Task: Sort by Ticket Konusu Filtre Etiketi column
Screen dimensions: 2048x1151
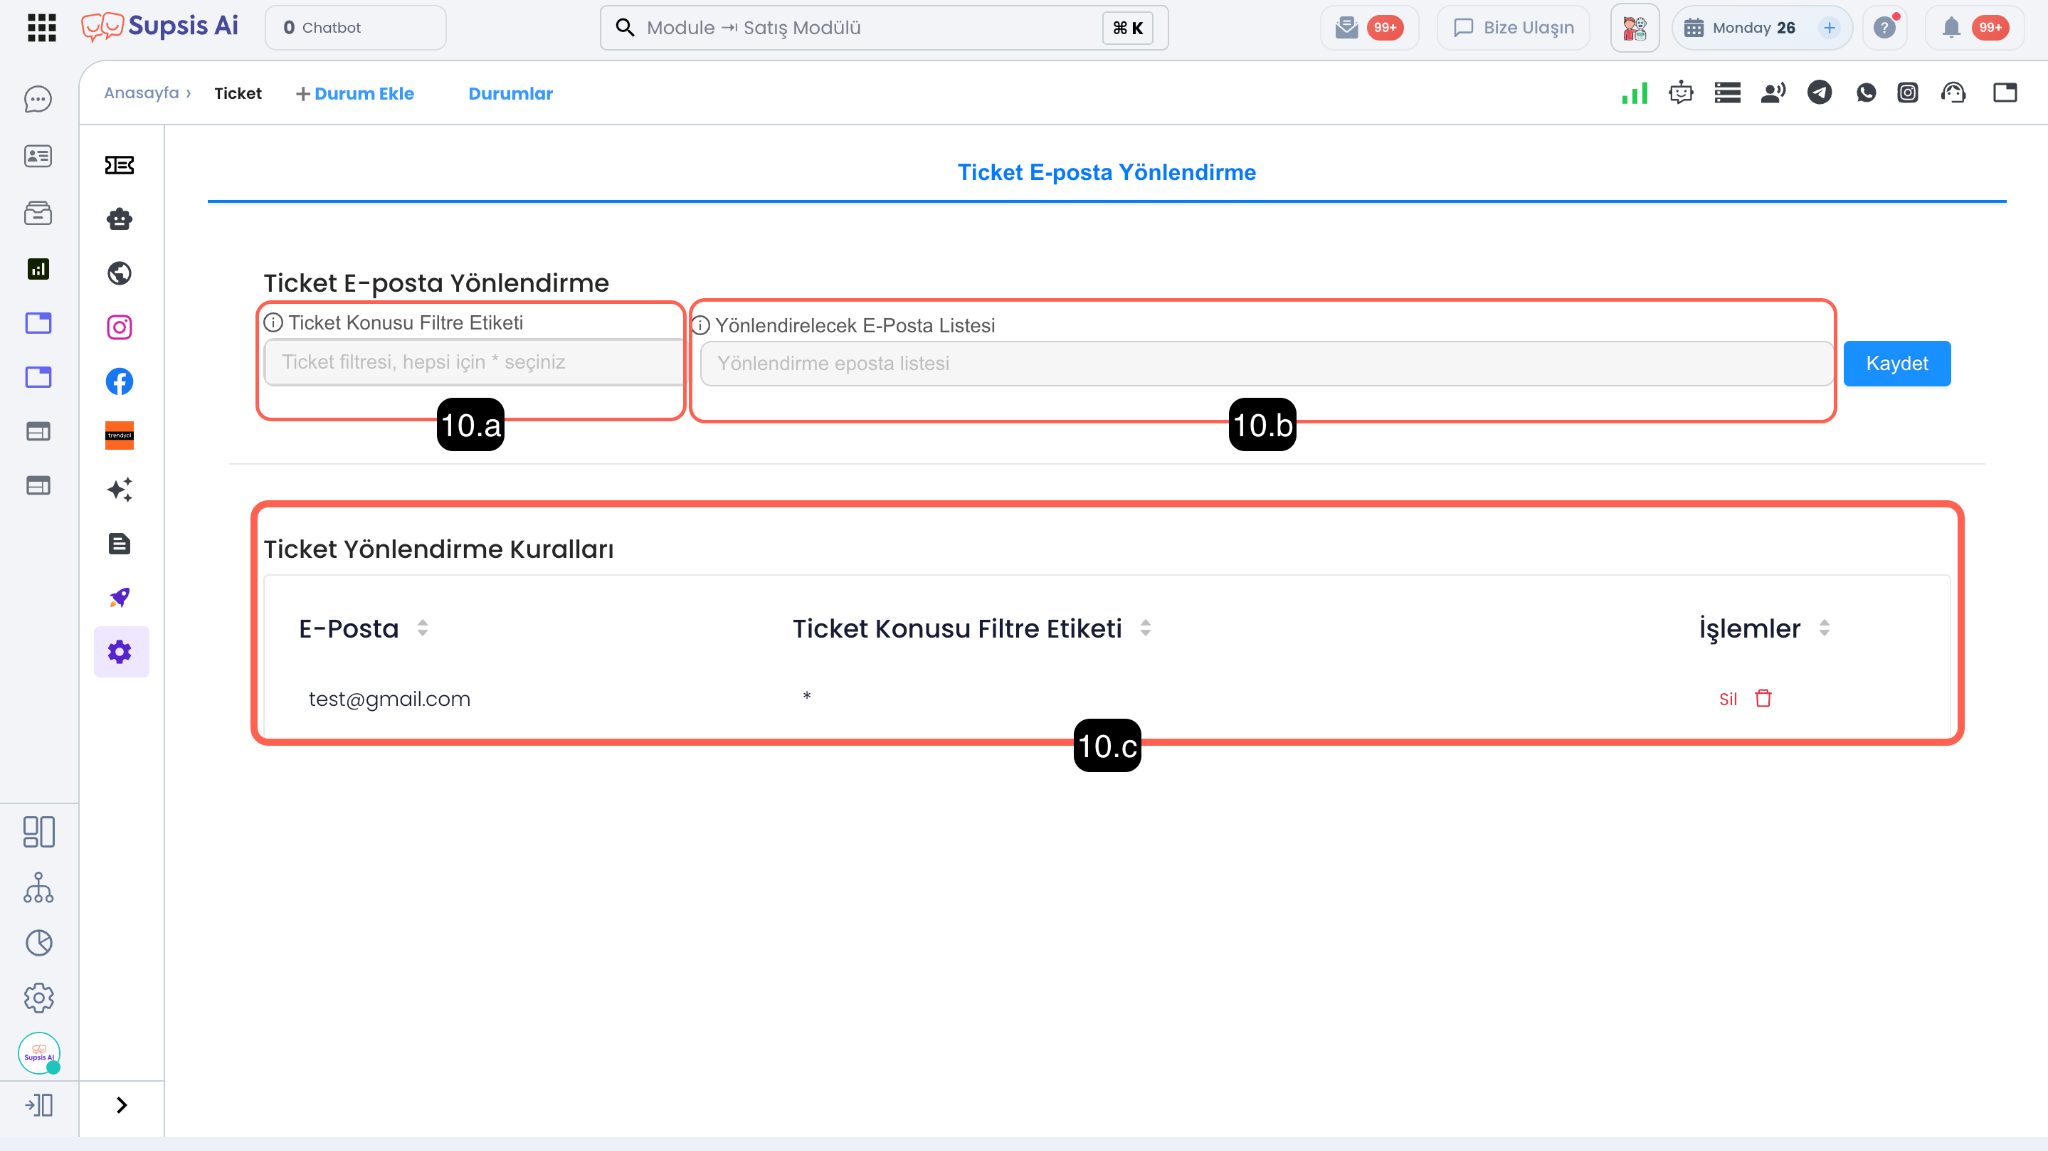Action: (1146, 628)
